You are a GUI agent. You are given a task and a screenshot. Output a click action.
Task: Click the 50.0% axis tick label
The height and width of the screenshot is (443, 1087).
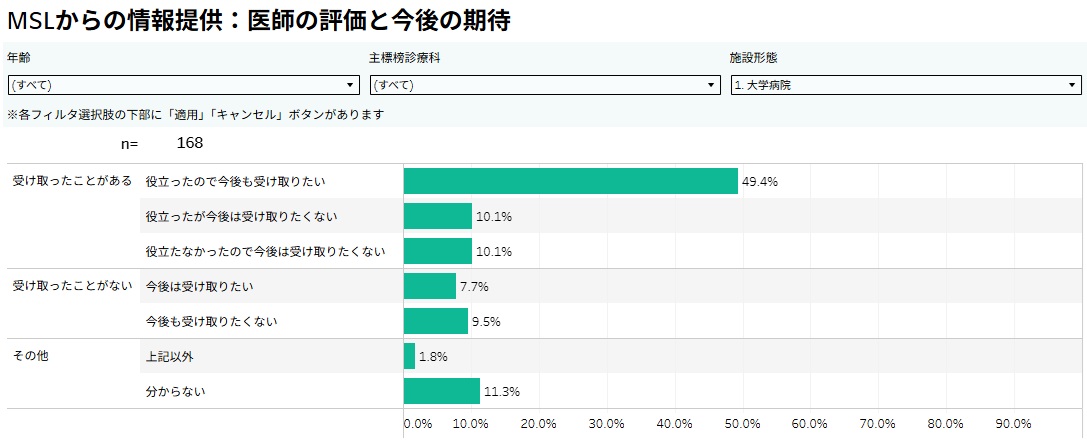click(743, 423)
